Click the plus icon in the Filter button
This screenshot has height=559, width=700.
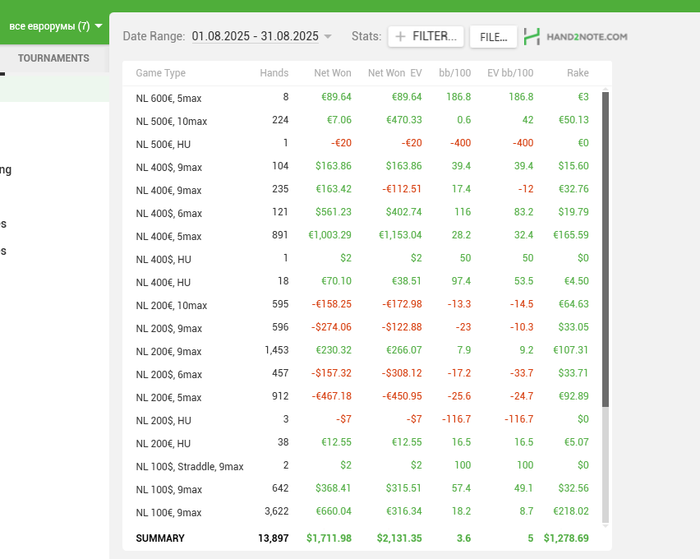pyautogui.click(x=400, y=37)
